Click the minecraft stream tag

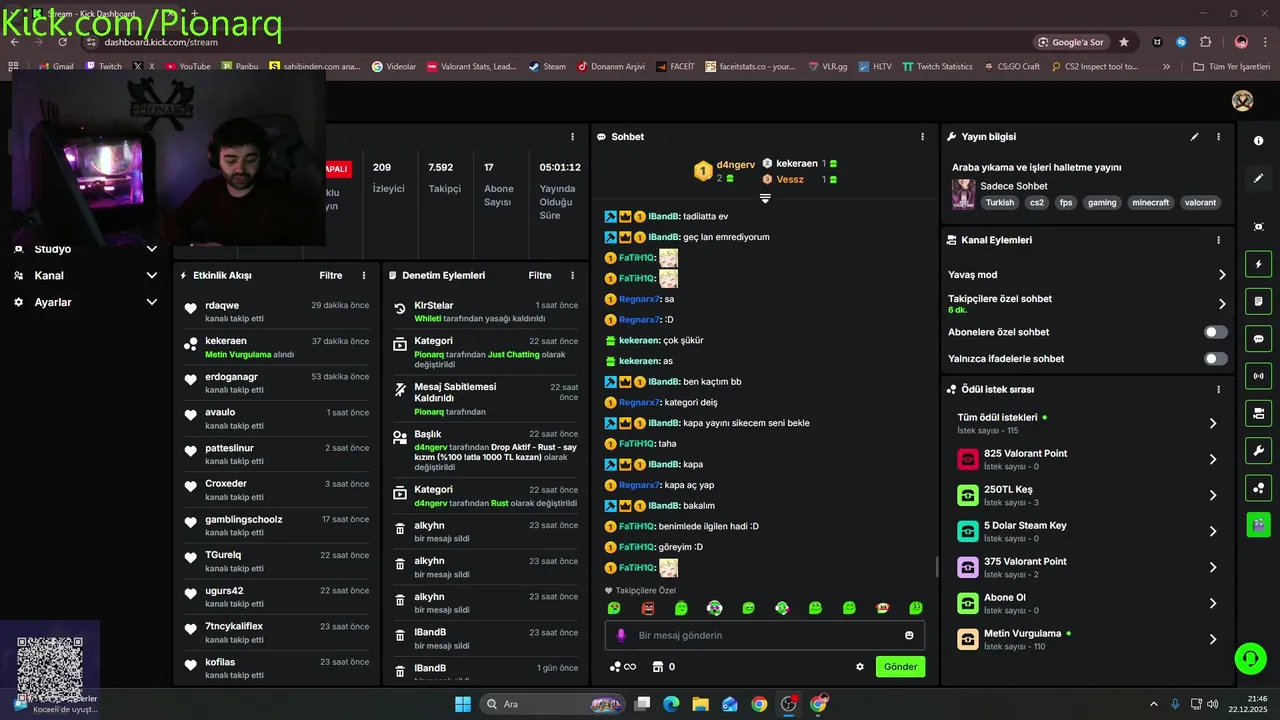click(1150, 202)
